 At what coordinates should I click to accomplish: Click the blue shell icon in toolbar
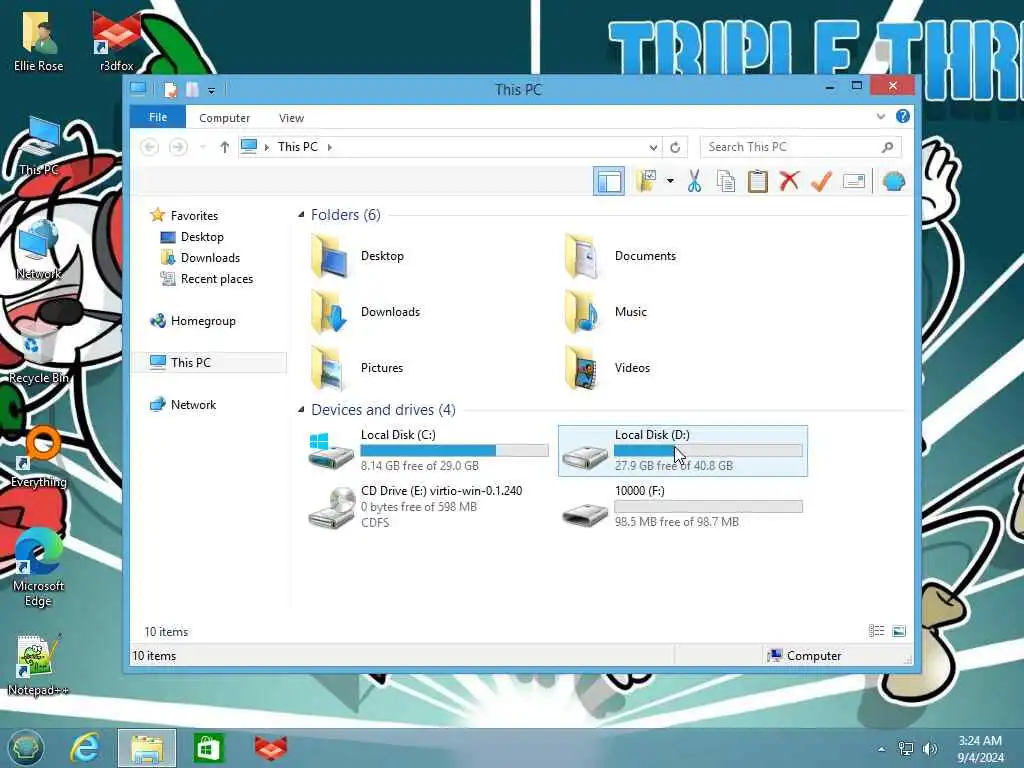click(x=893, y=181)
